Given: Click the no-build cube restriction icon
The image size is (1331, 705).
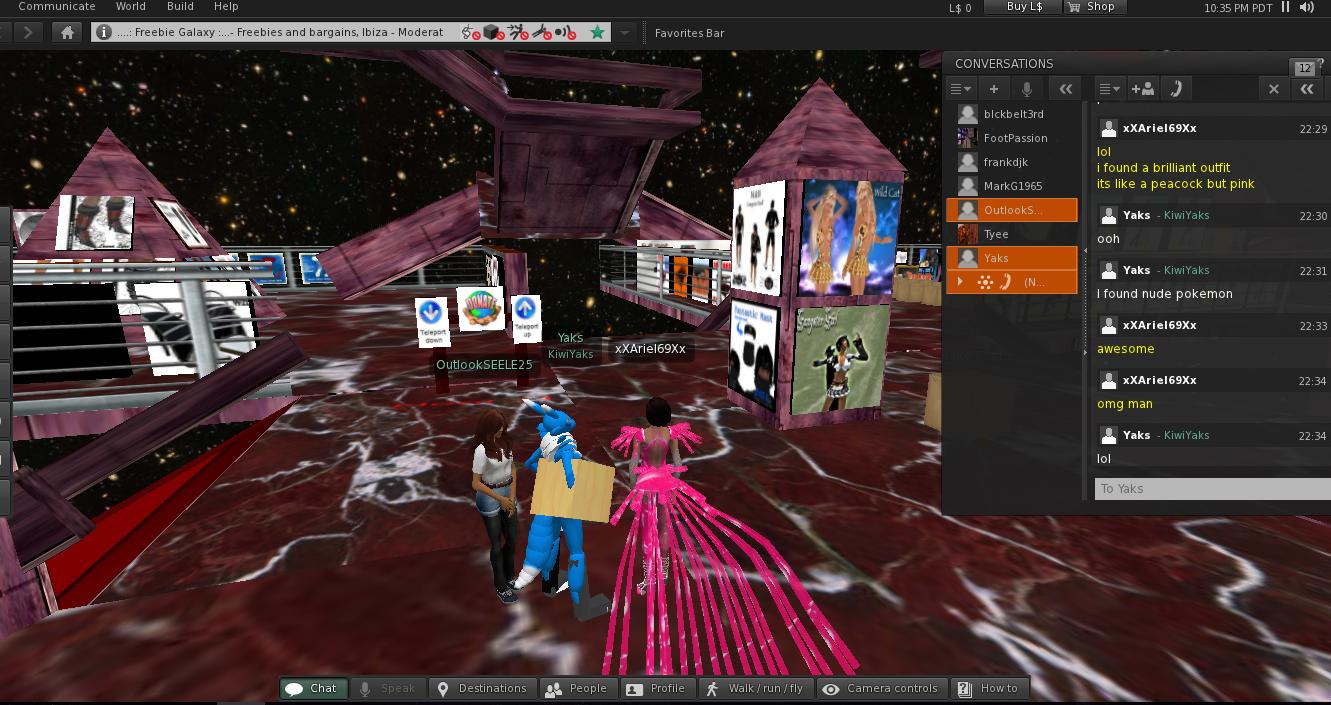Looking at the screenshot, I should tap(493, 32).
